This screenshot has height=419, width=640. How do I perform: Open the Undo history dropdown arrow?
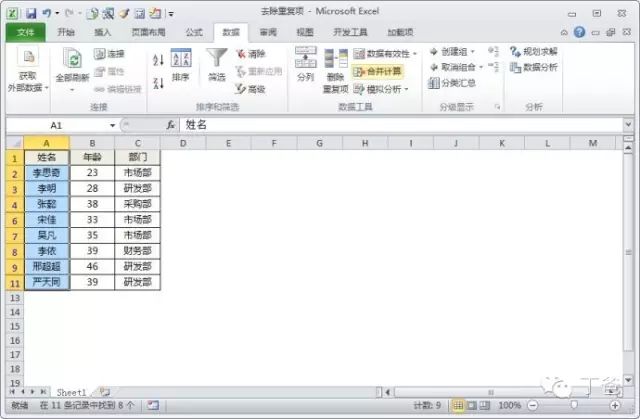[x=57, y=13]
